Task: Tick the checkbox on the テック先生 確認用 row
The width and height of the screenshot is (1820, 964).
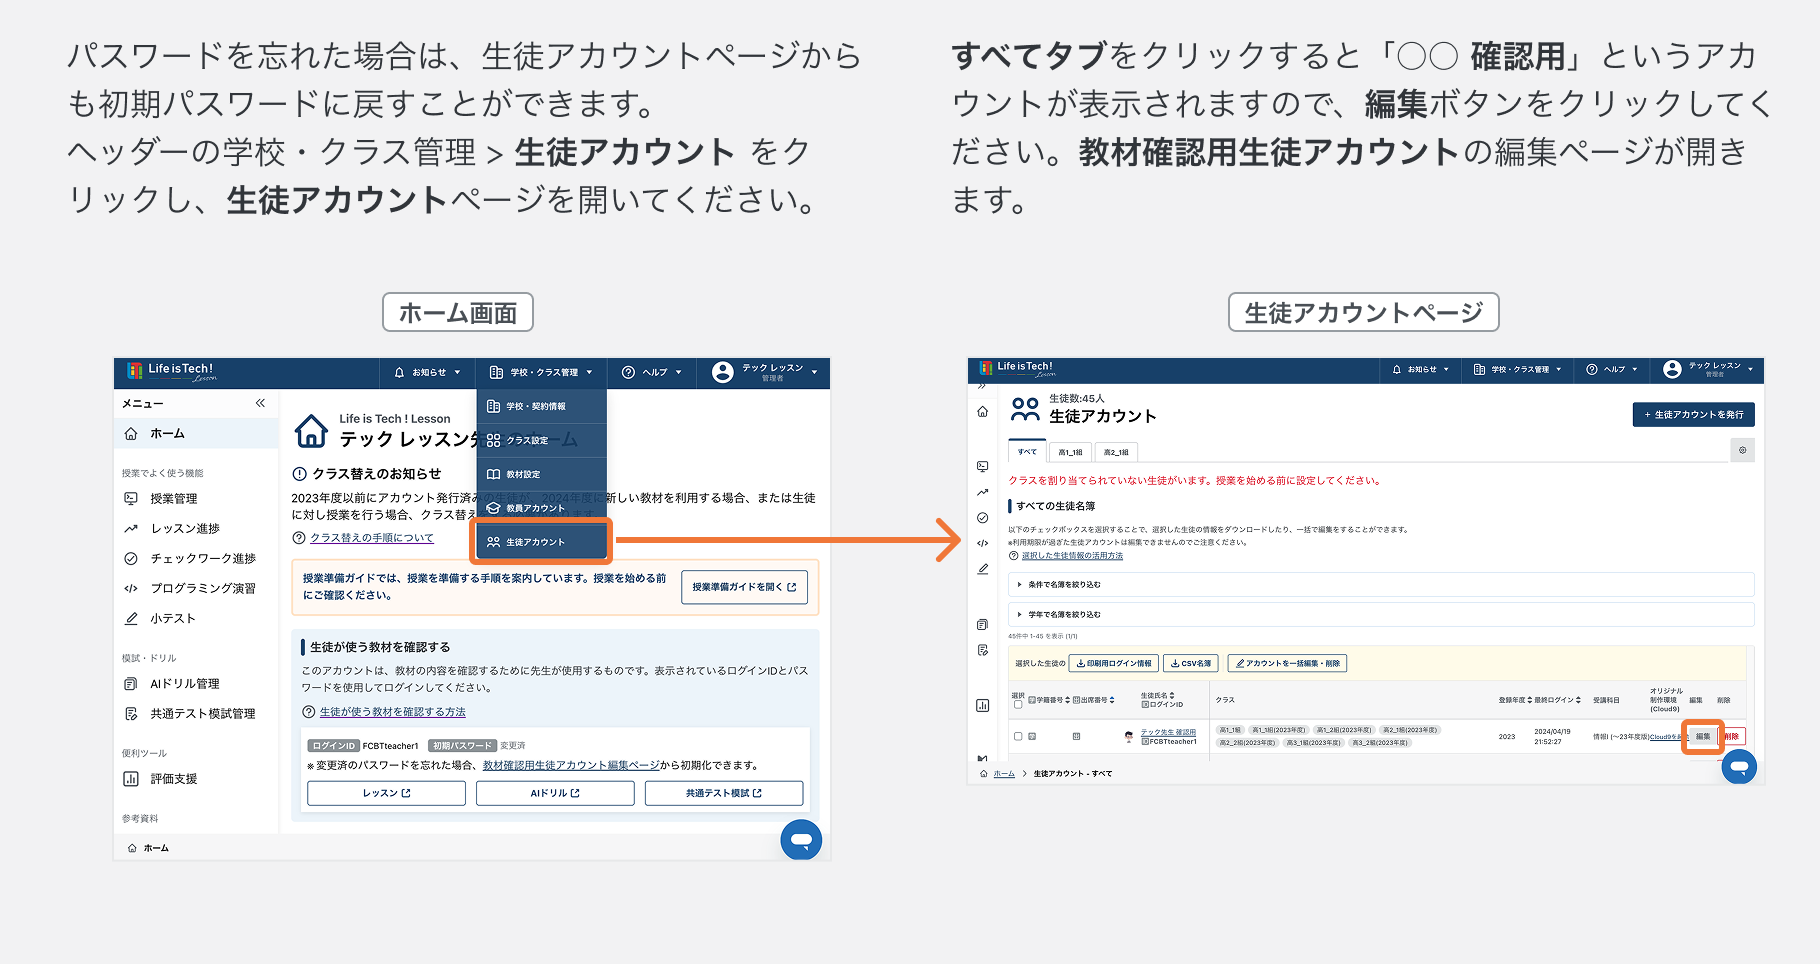Action: tap(1018, 736)
